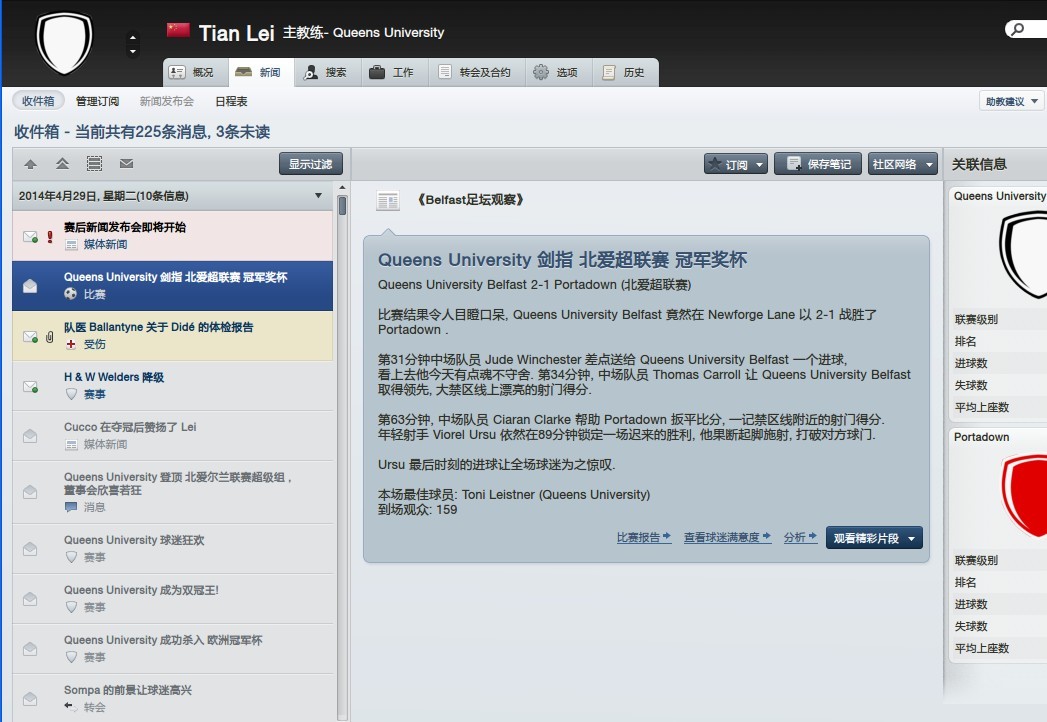Click the single up-arrow icon above message list
The height and width of the screenshot is (722, 1047).
(30, 164)
